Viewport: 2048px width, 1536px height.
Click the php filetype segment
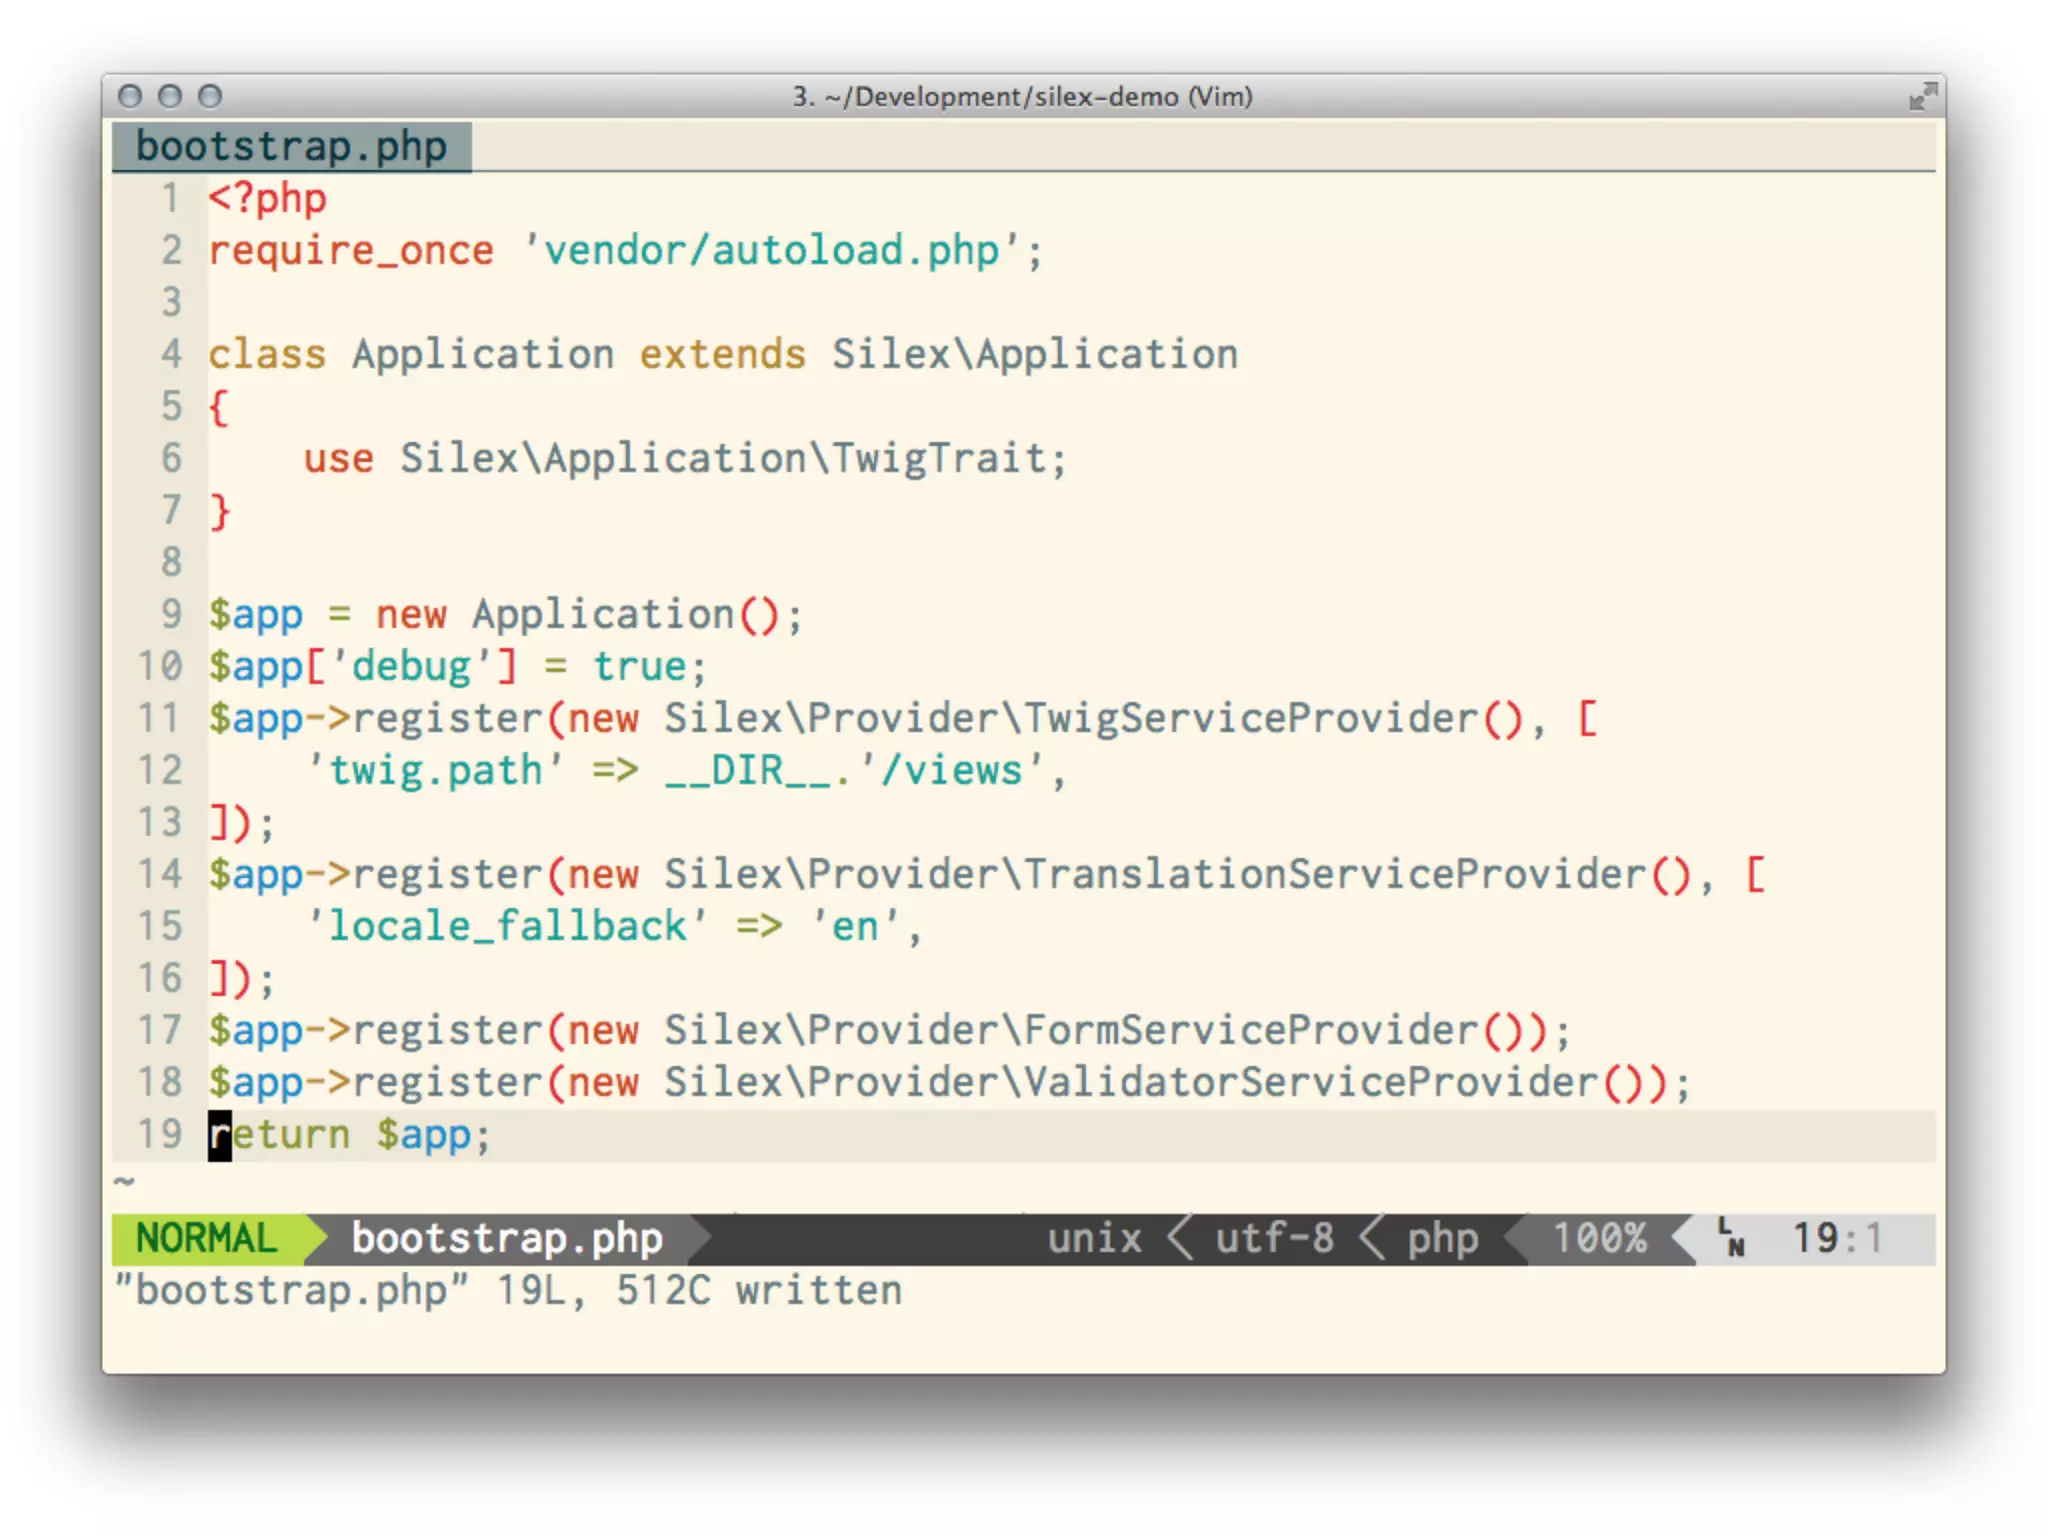[1442, 1238]
